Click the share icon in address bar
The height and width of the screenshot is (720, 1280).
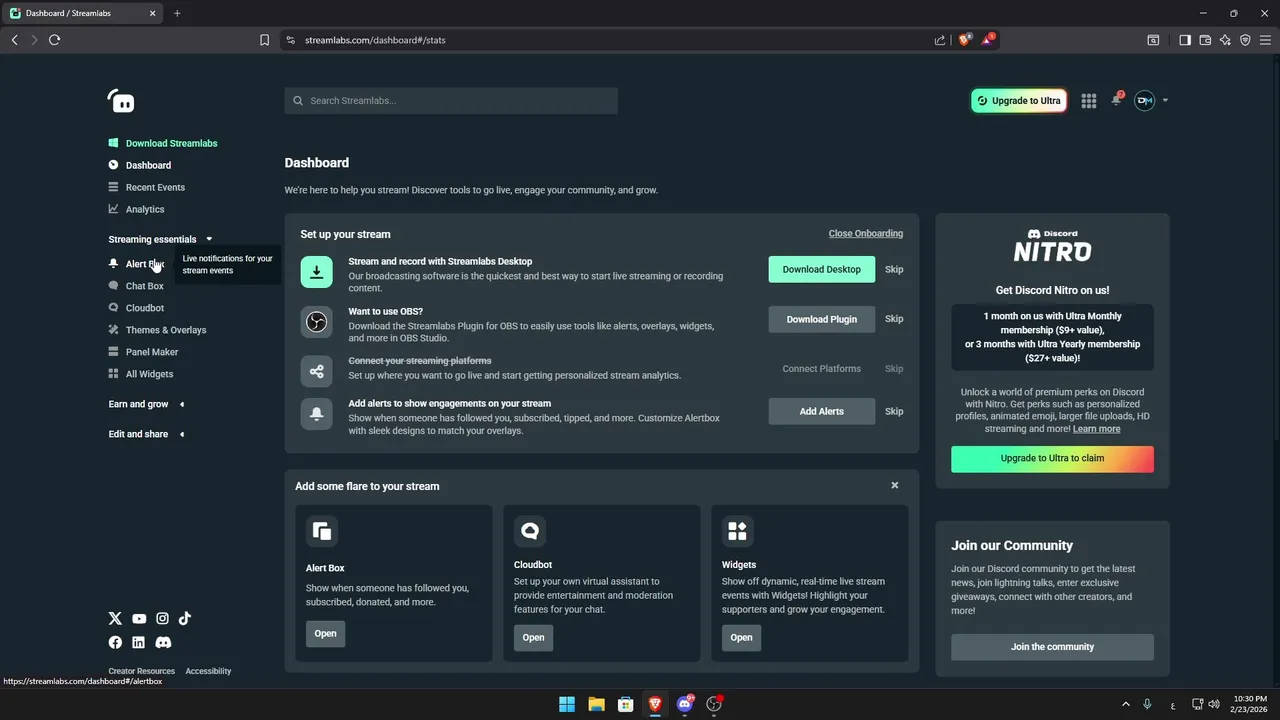940,40
